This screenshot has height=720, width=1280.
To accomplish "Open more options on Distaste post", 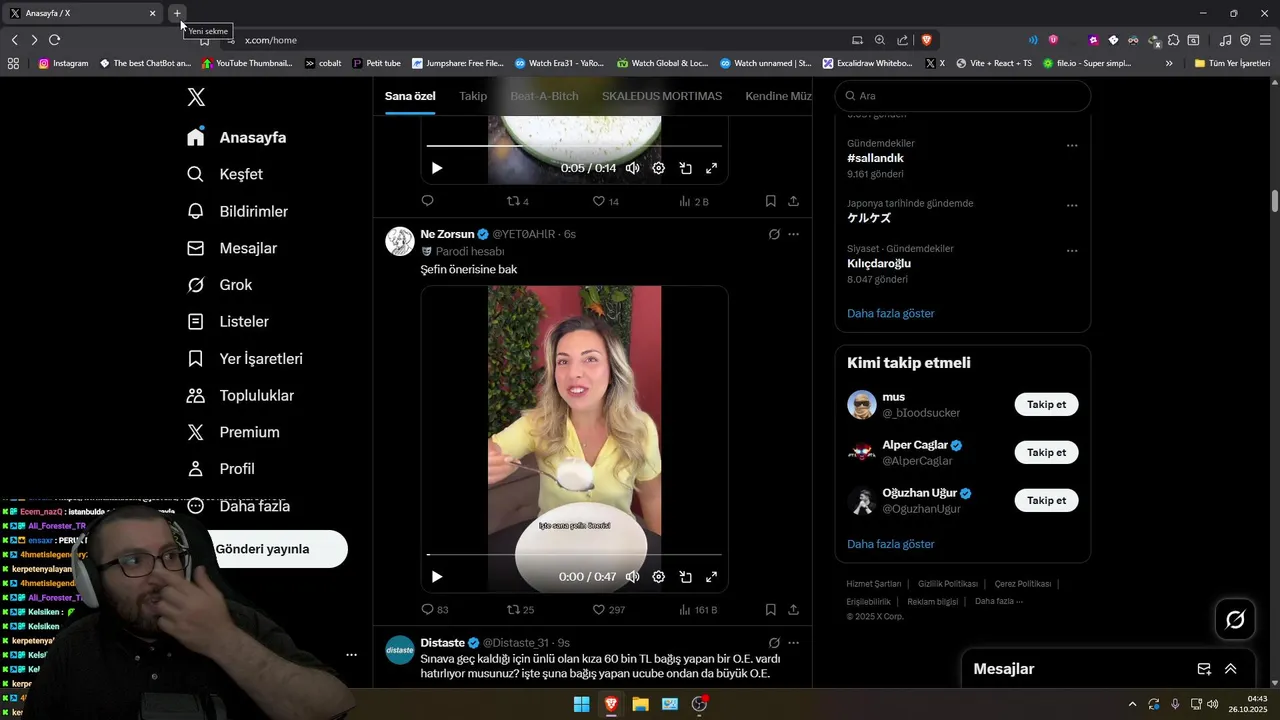I will (x=793, y=643).
